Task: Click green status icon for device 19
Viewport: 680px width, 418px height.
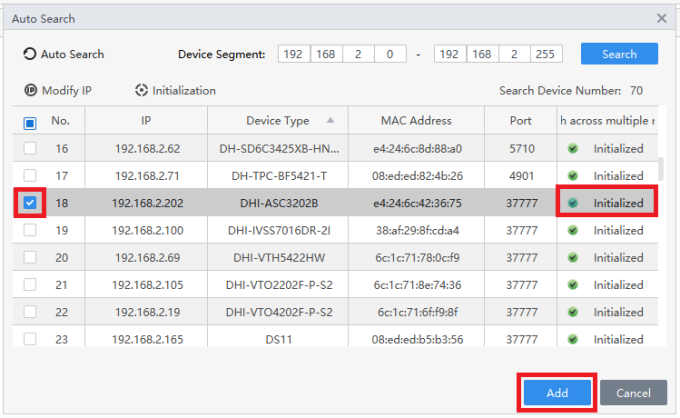Action: coord(572,230)
